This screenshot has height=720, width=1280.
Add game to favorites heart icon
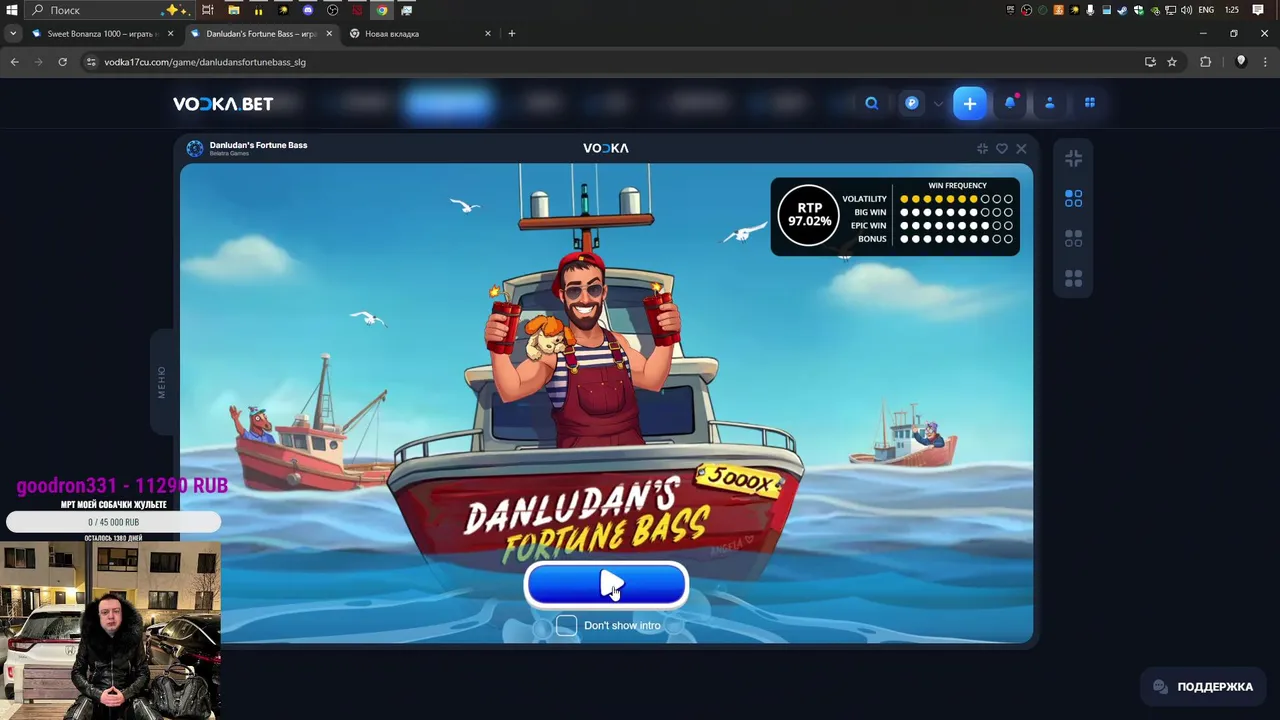[1002, 148]
